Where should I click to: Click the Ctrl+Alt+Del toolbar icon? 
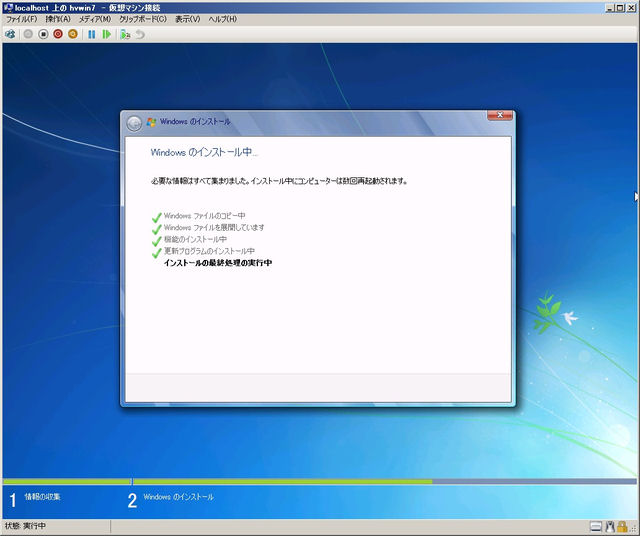10,34
